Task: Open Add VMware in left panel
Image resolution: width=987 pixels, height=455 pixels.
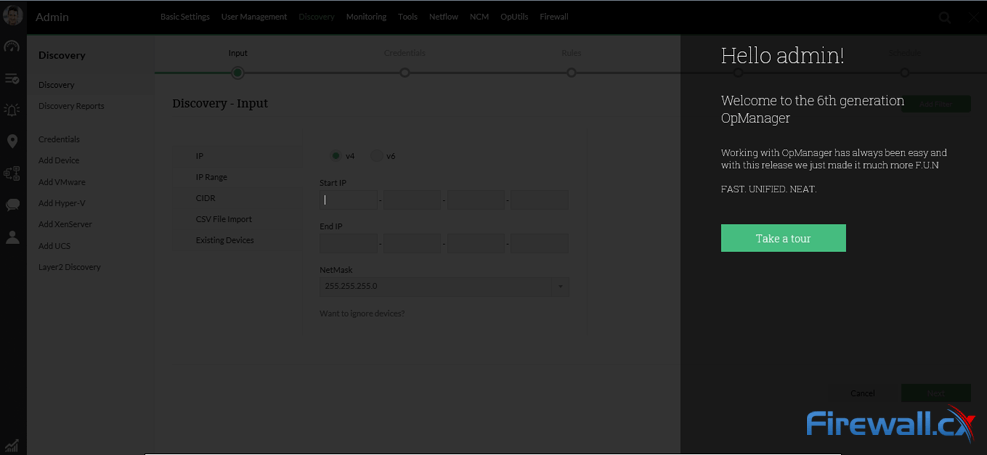Action: click(62, 182)
